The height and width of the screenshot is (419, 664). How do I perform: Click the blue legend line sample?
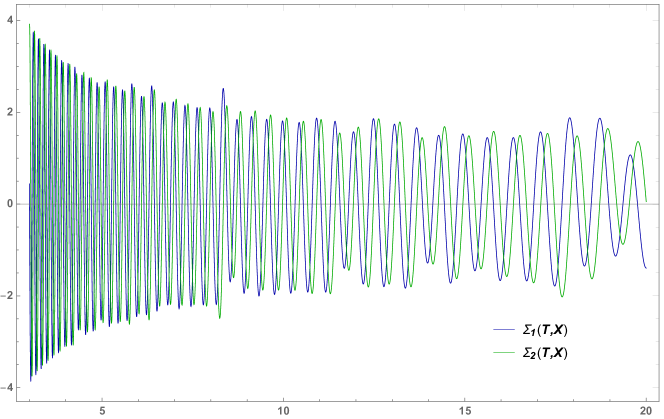coord(504,330)
